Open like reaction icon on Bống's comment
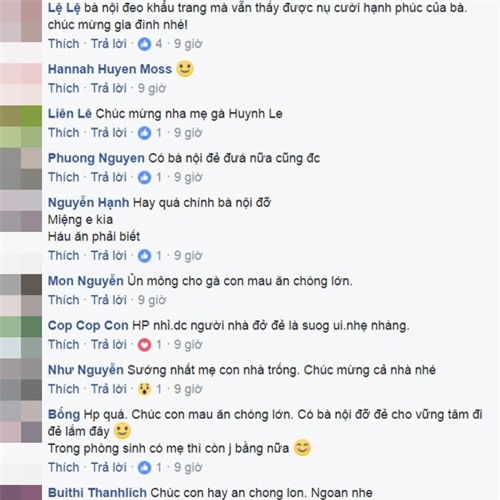This screenshot has width=500, height=500. coord(144,468)
